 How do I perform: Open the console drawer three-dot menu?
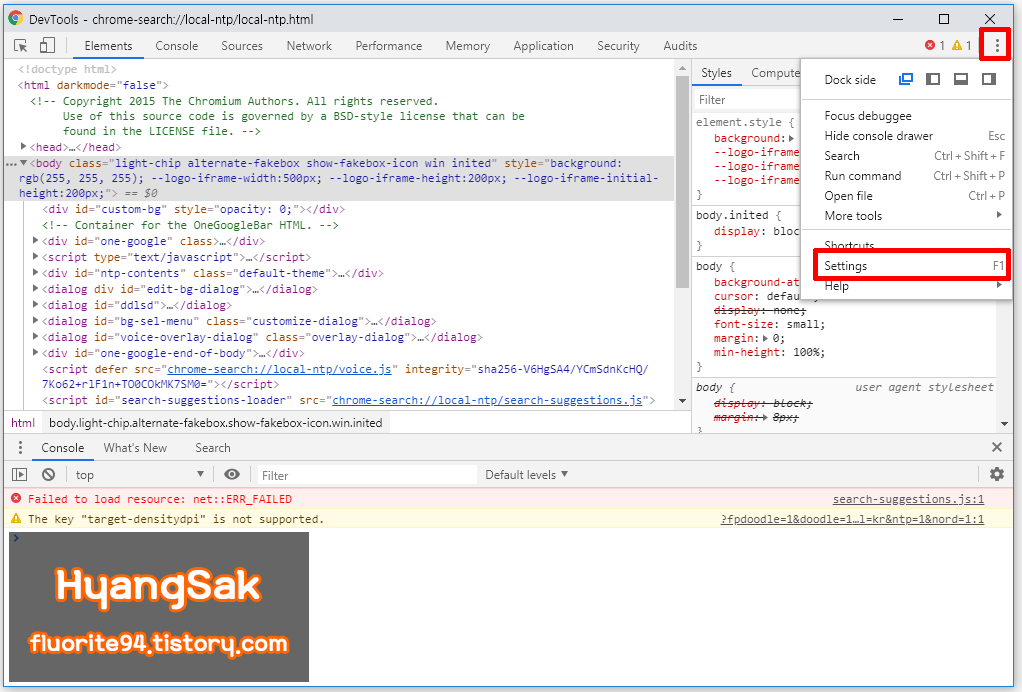pos(20,448)
